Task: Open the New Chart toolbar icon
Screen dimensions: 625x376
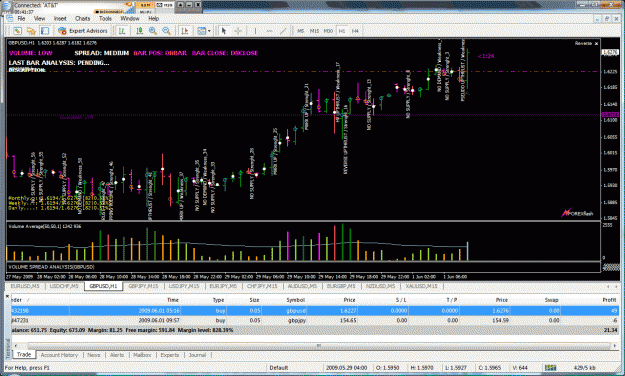Action: [17, 31]
